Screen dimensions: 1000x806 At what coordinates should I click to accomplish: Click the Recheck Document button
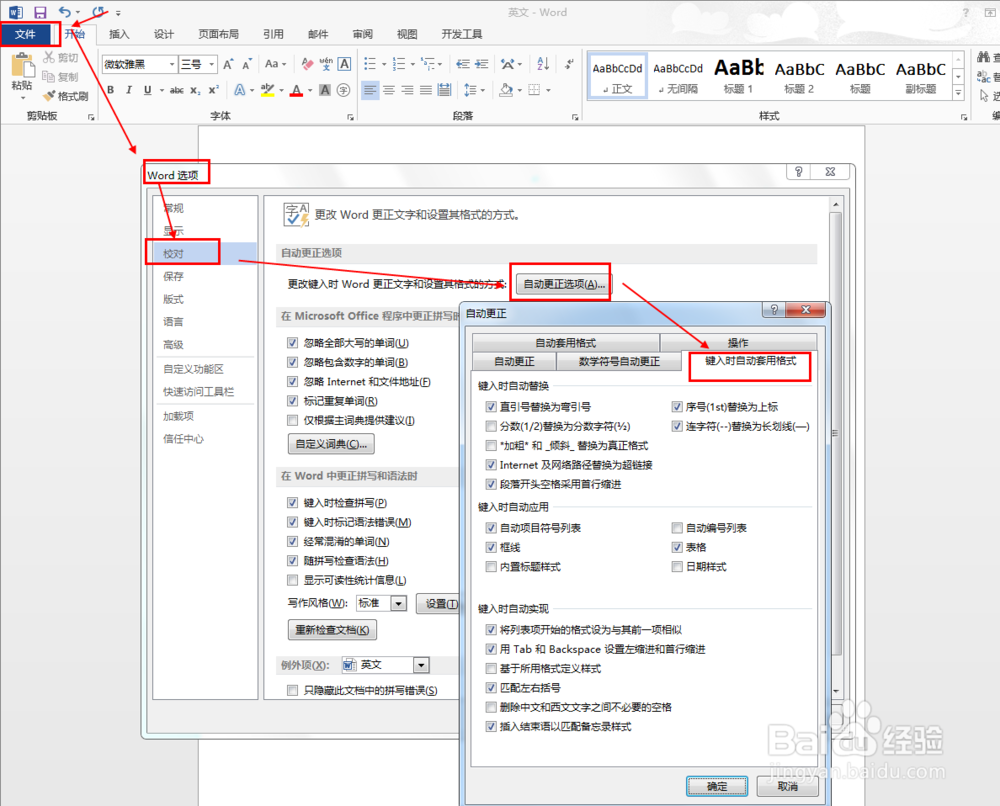(x=332, y=630)
